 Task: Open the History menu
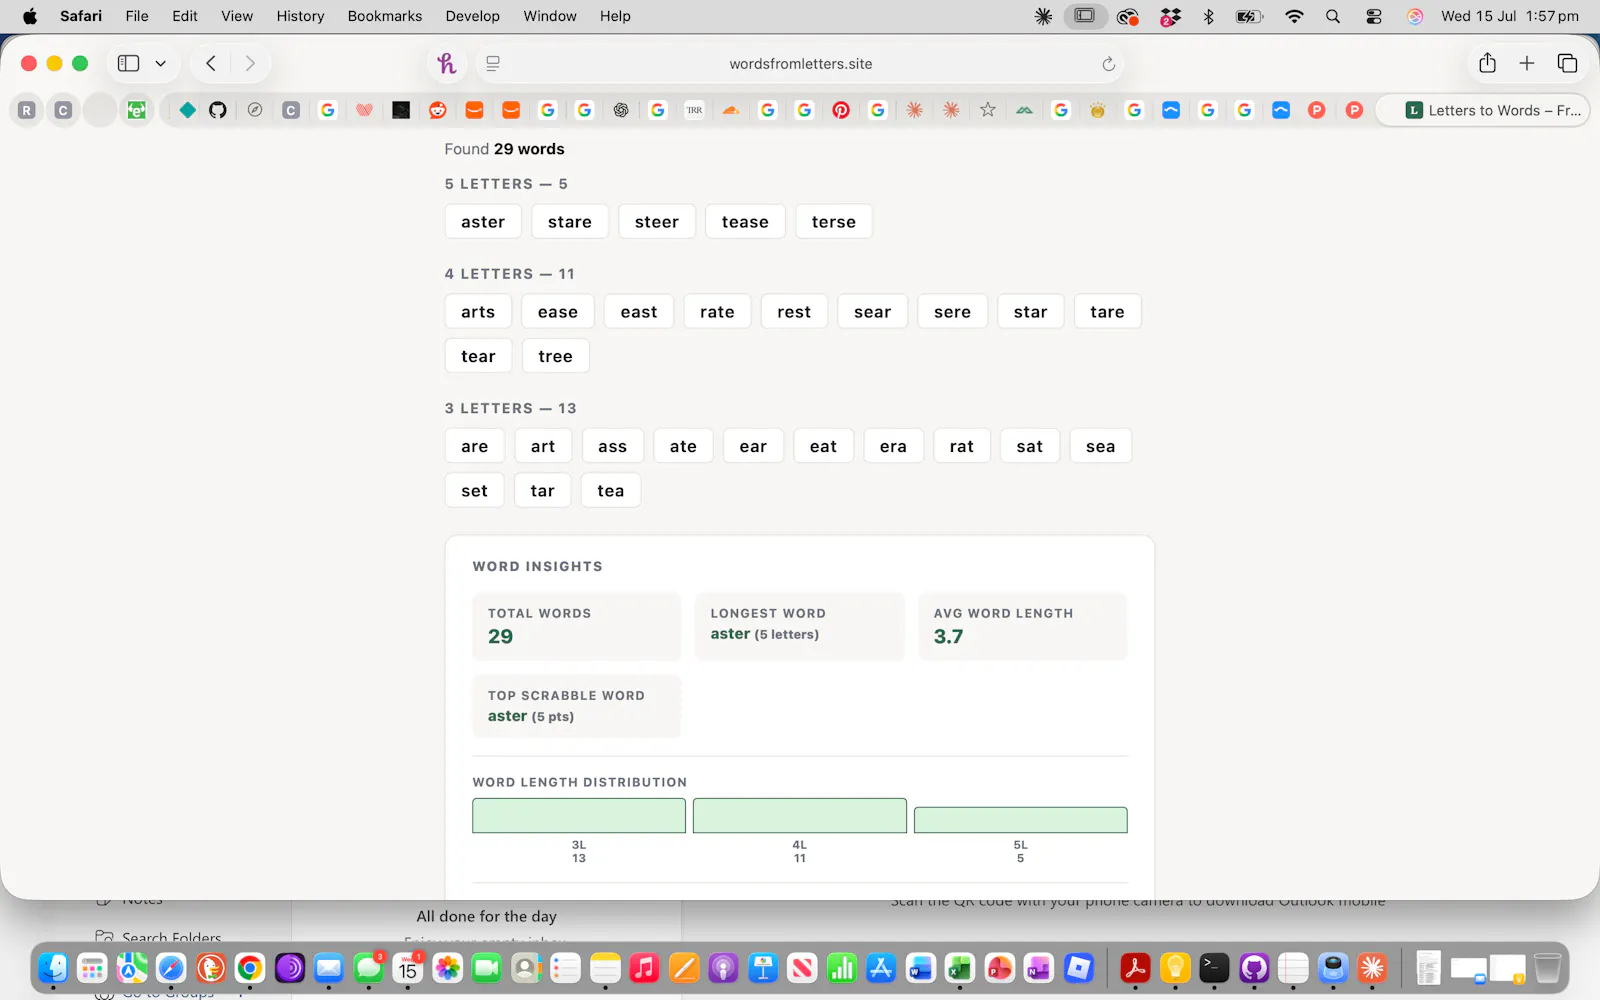click(300, 16)
